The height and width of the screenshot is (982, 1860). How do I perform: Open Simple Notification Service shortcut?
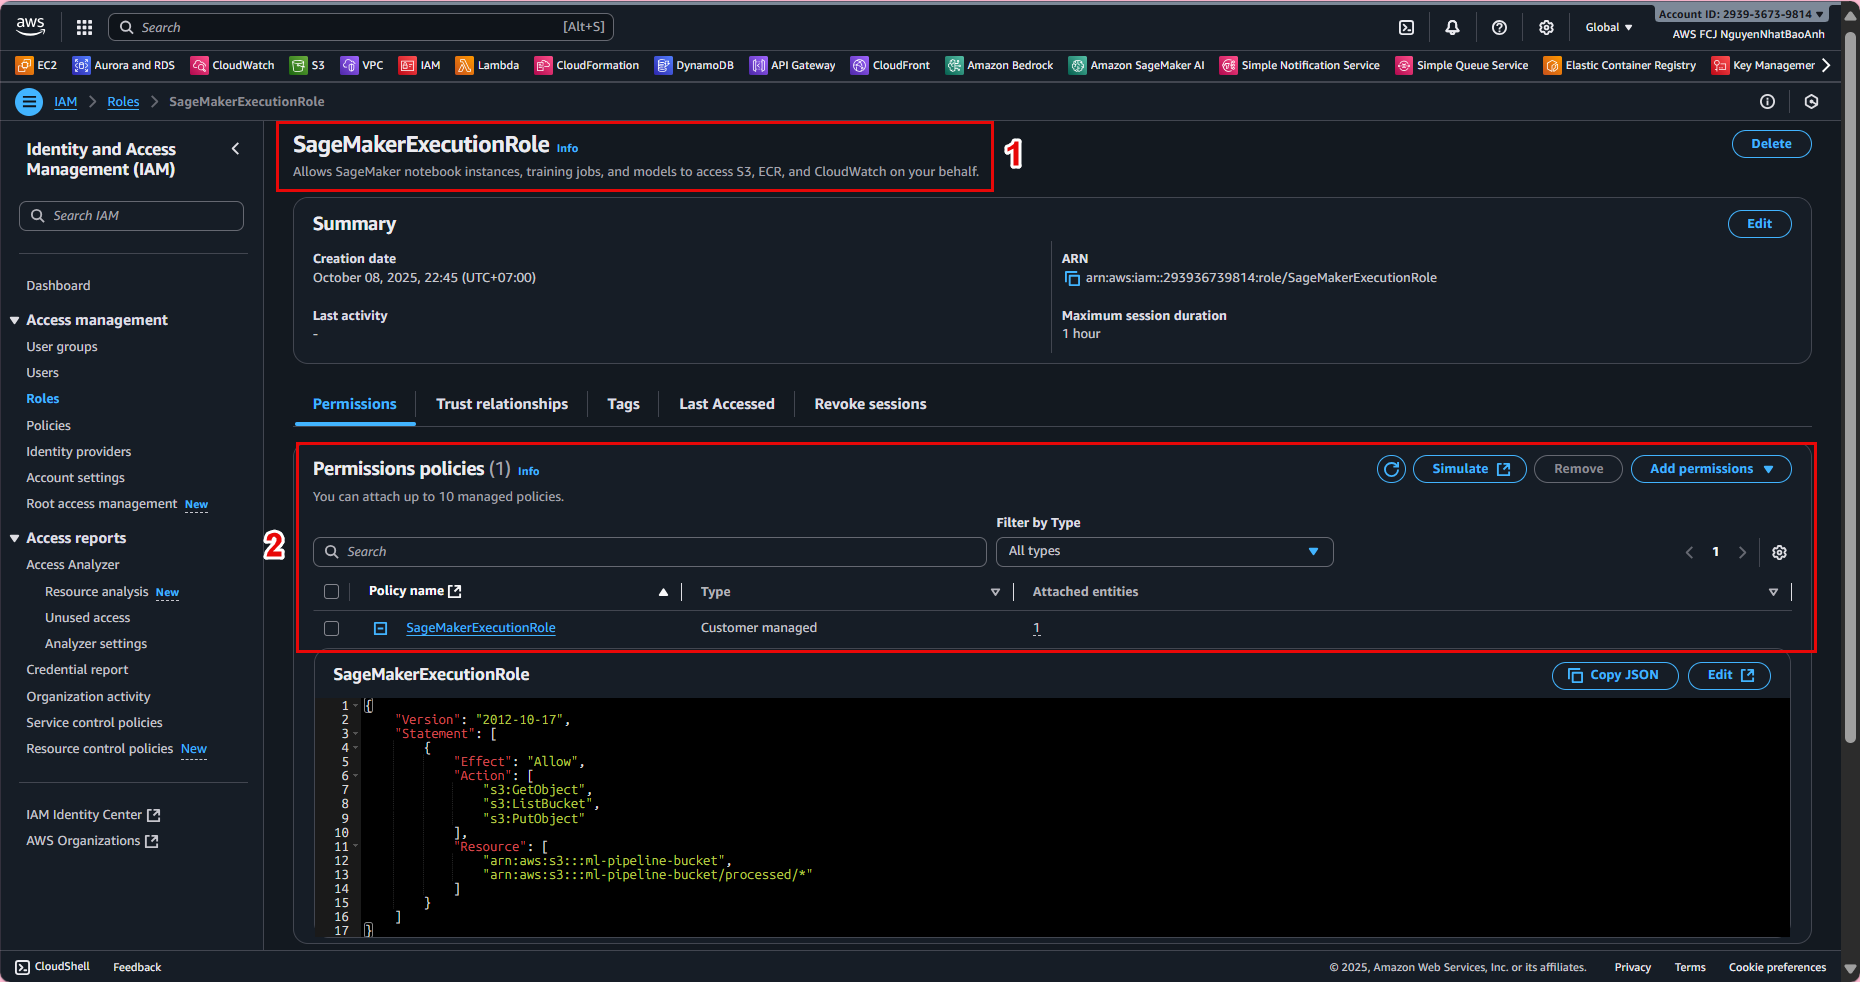point(1300,65)
